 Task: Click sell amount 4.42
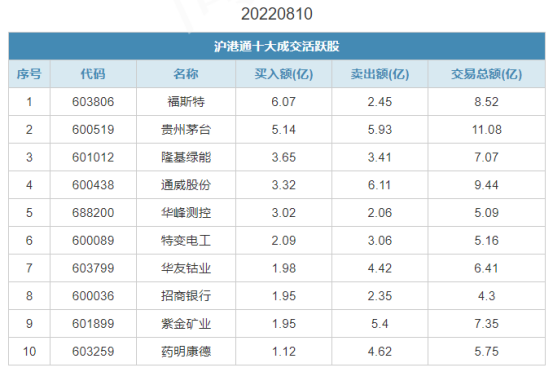(380, 268)
